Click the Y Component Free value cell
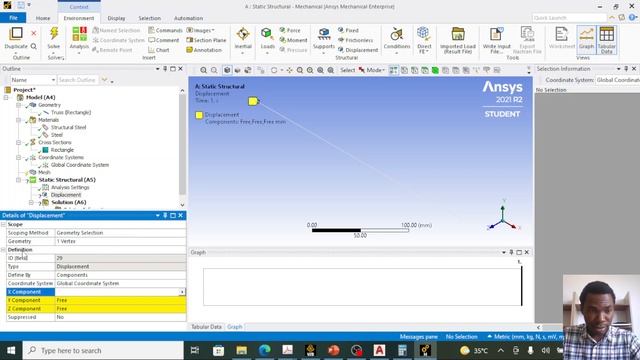Screen dimensions: 640x360 tap(120, 300)
